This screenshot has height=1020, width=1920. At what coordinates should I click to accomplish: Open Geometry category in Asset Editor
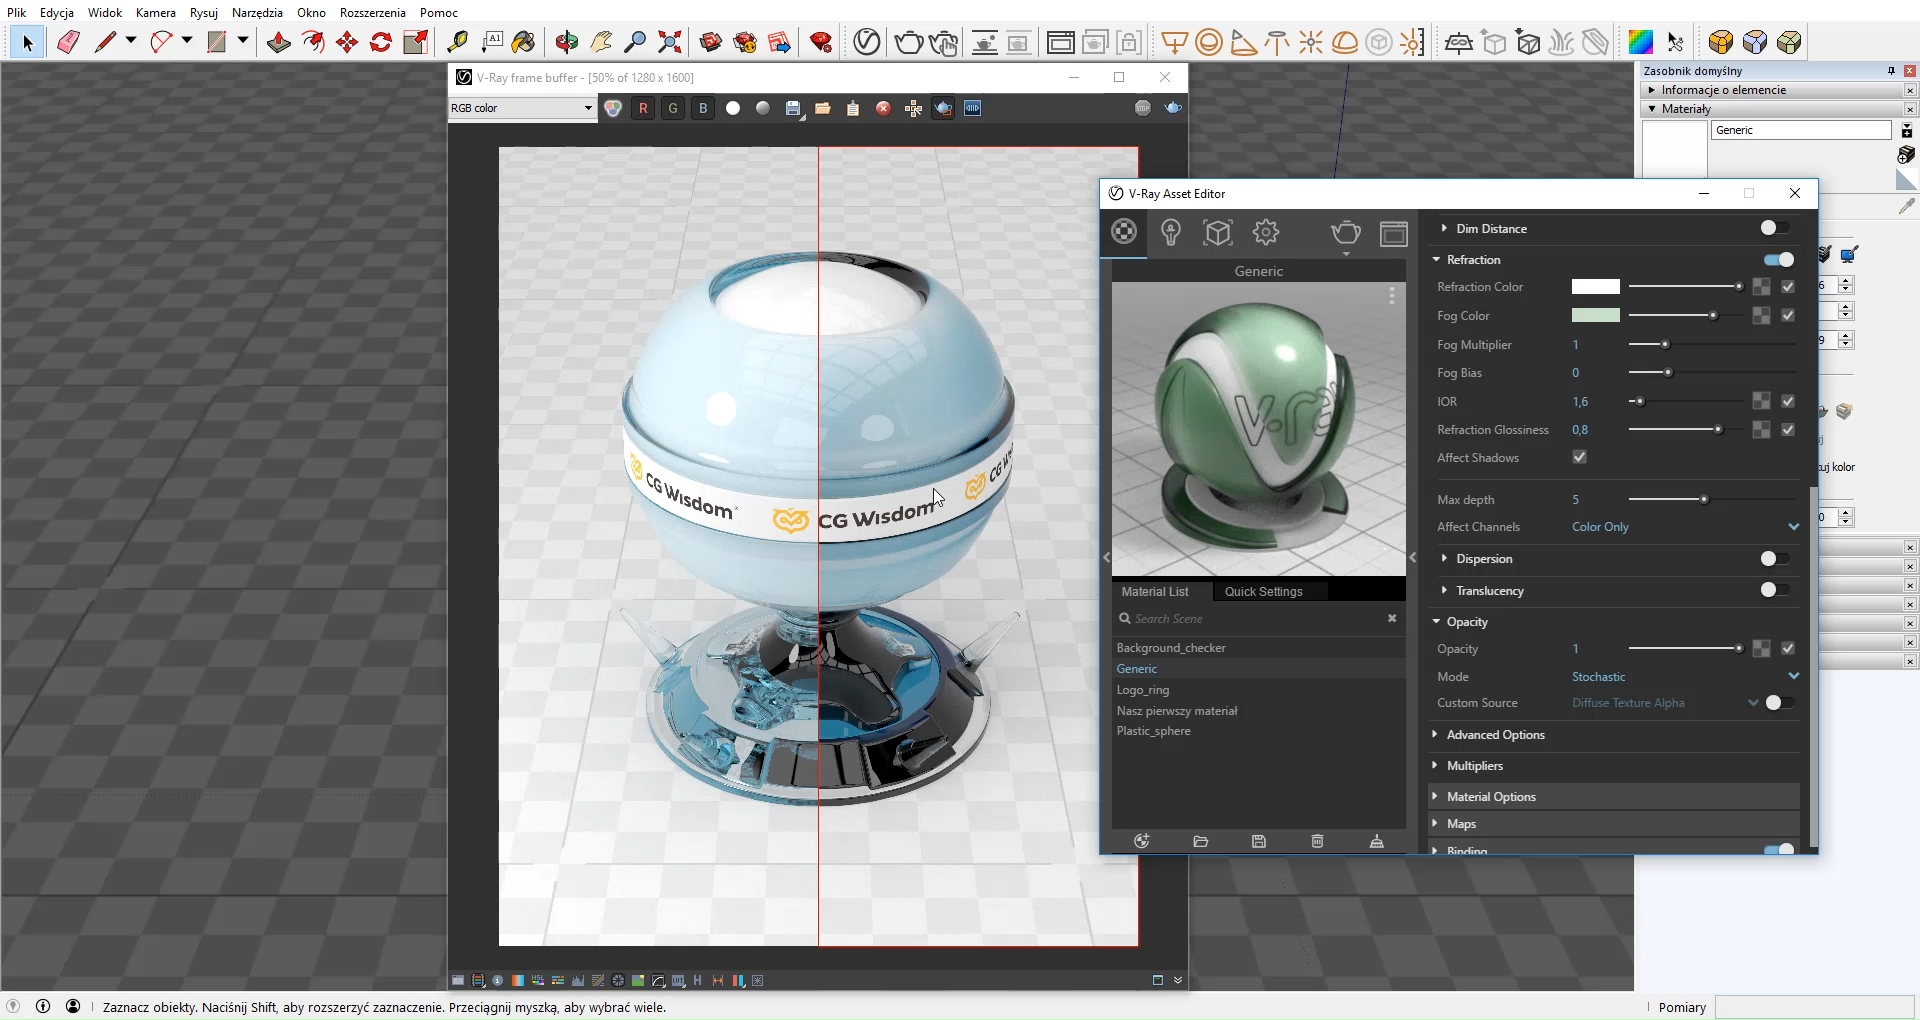point(1218,232)
